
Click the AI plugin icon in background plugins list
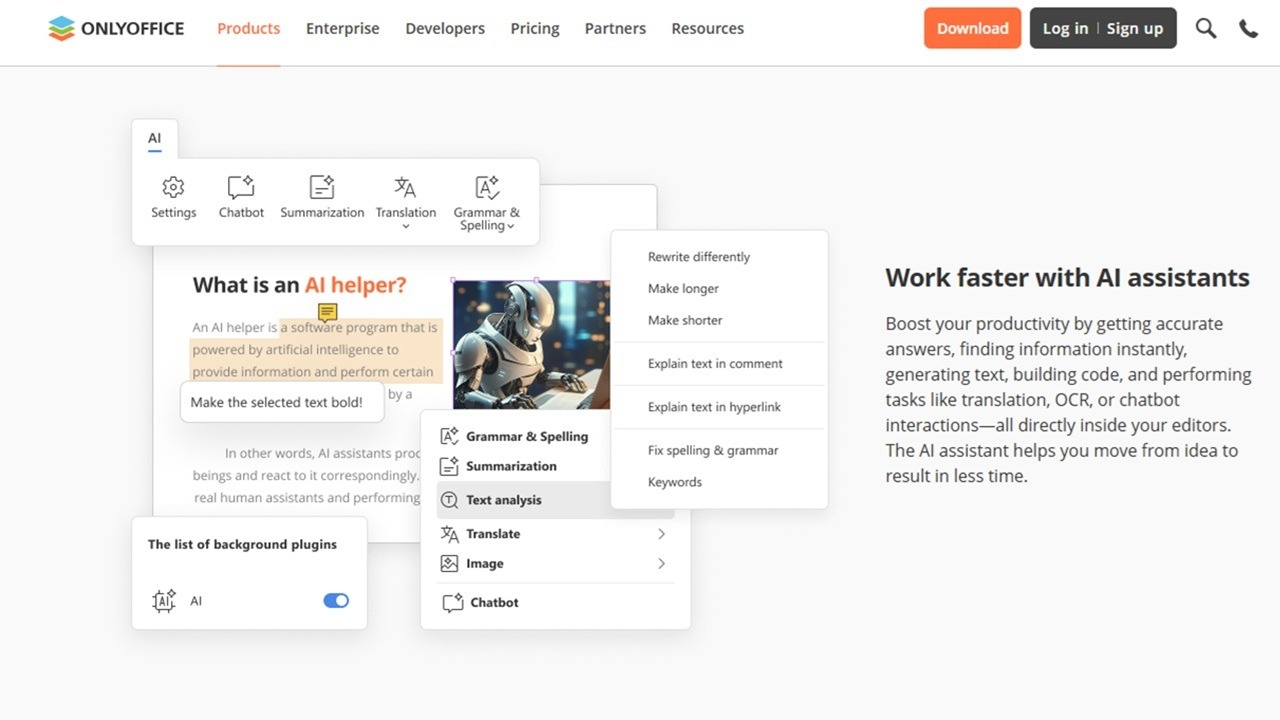pyautogui.click(x=164, y=600)
